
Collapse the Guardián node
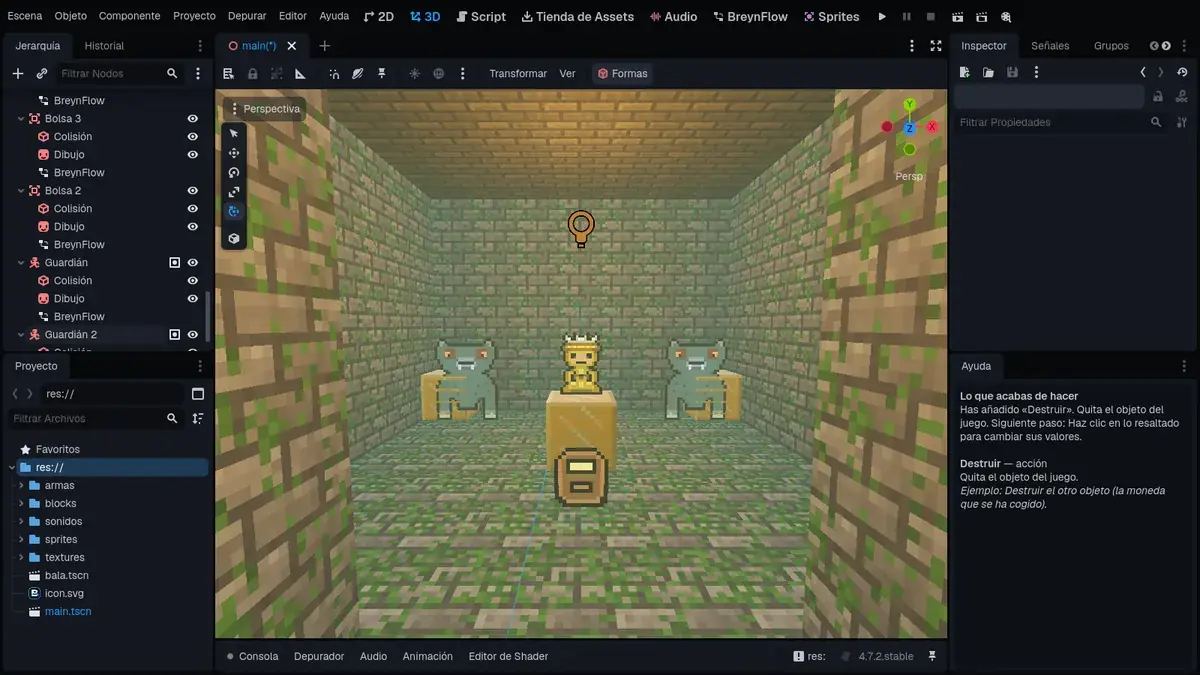(21, 263)
